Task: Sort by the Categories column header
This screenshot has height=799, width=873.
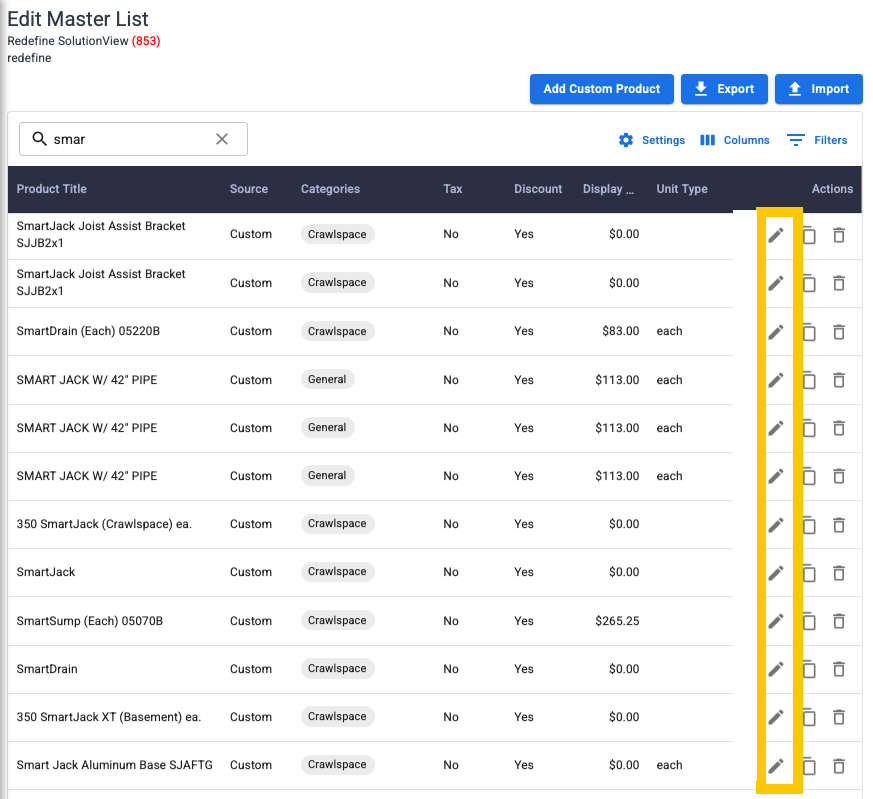Action: (330, 189)
